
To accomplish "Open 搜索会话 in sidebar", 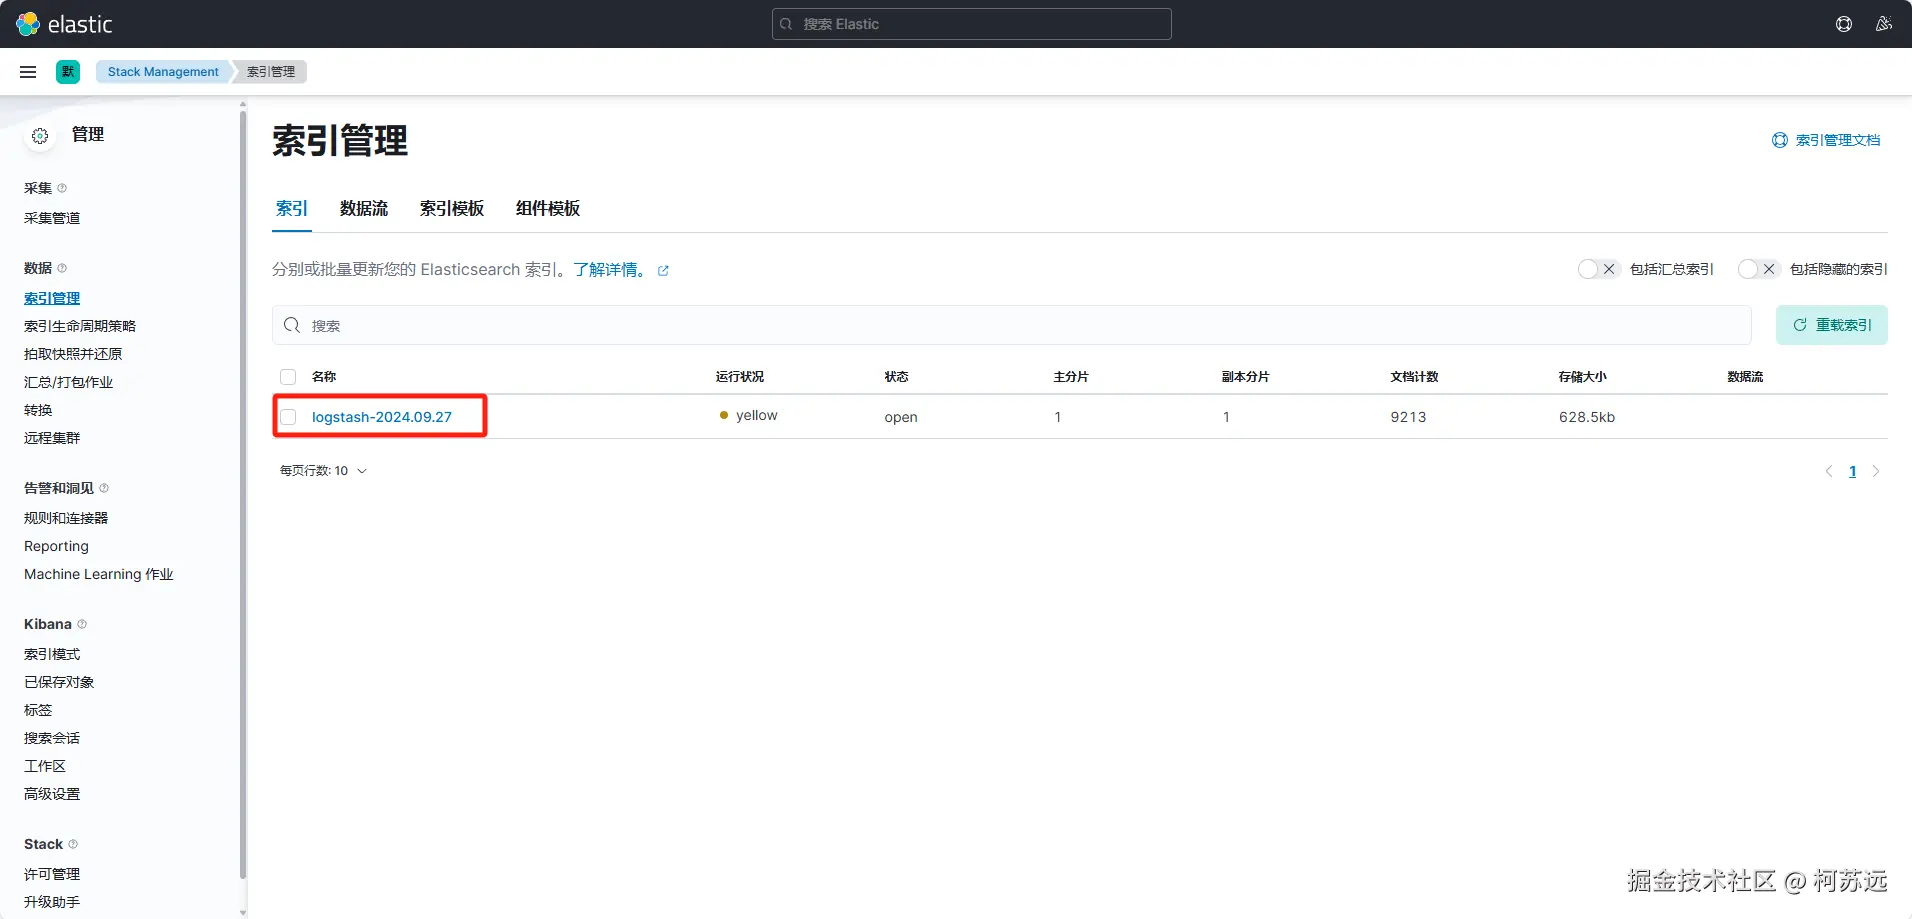I will pyautogui.click(x=52, y=738).
